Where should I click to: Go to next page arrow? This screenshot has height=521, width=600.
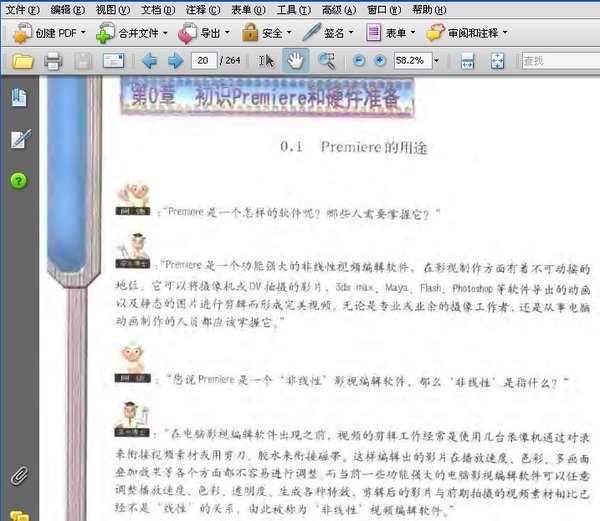coord(176,61)
